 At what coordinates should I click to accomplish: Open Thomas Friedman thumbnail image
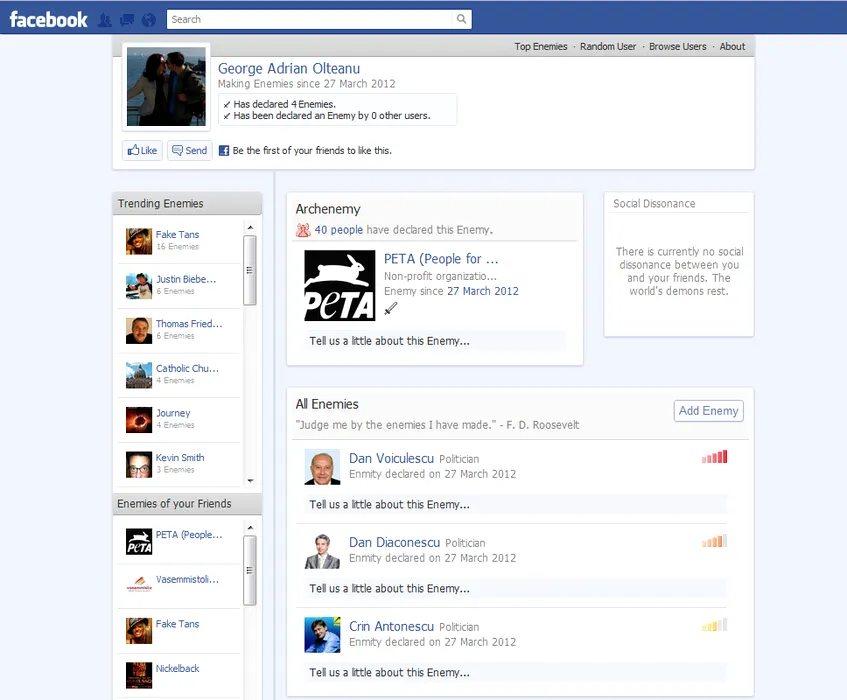[139, 331]
